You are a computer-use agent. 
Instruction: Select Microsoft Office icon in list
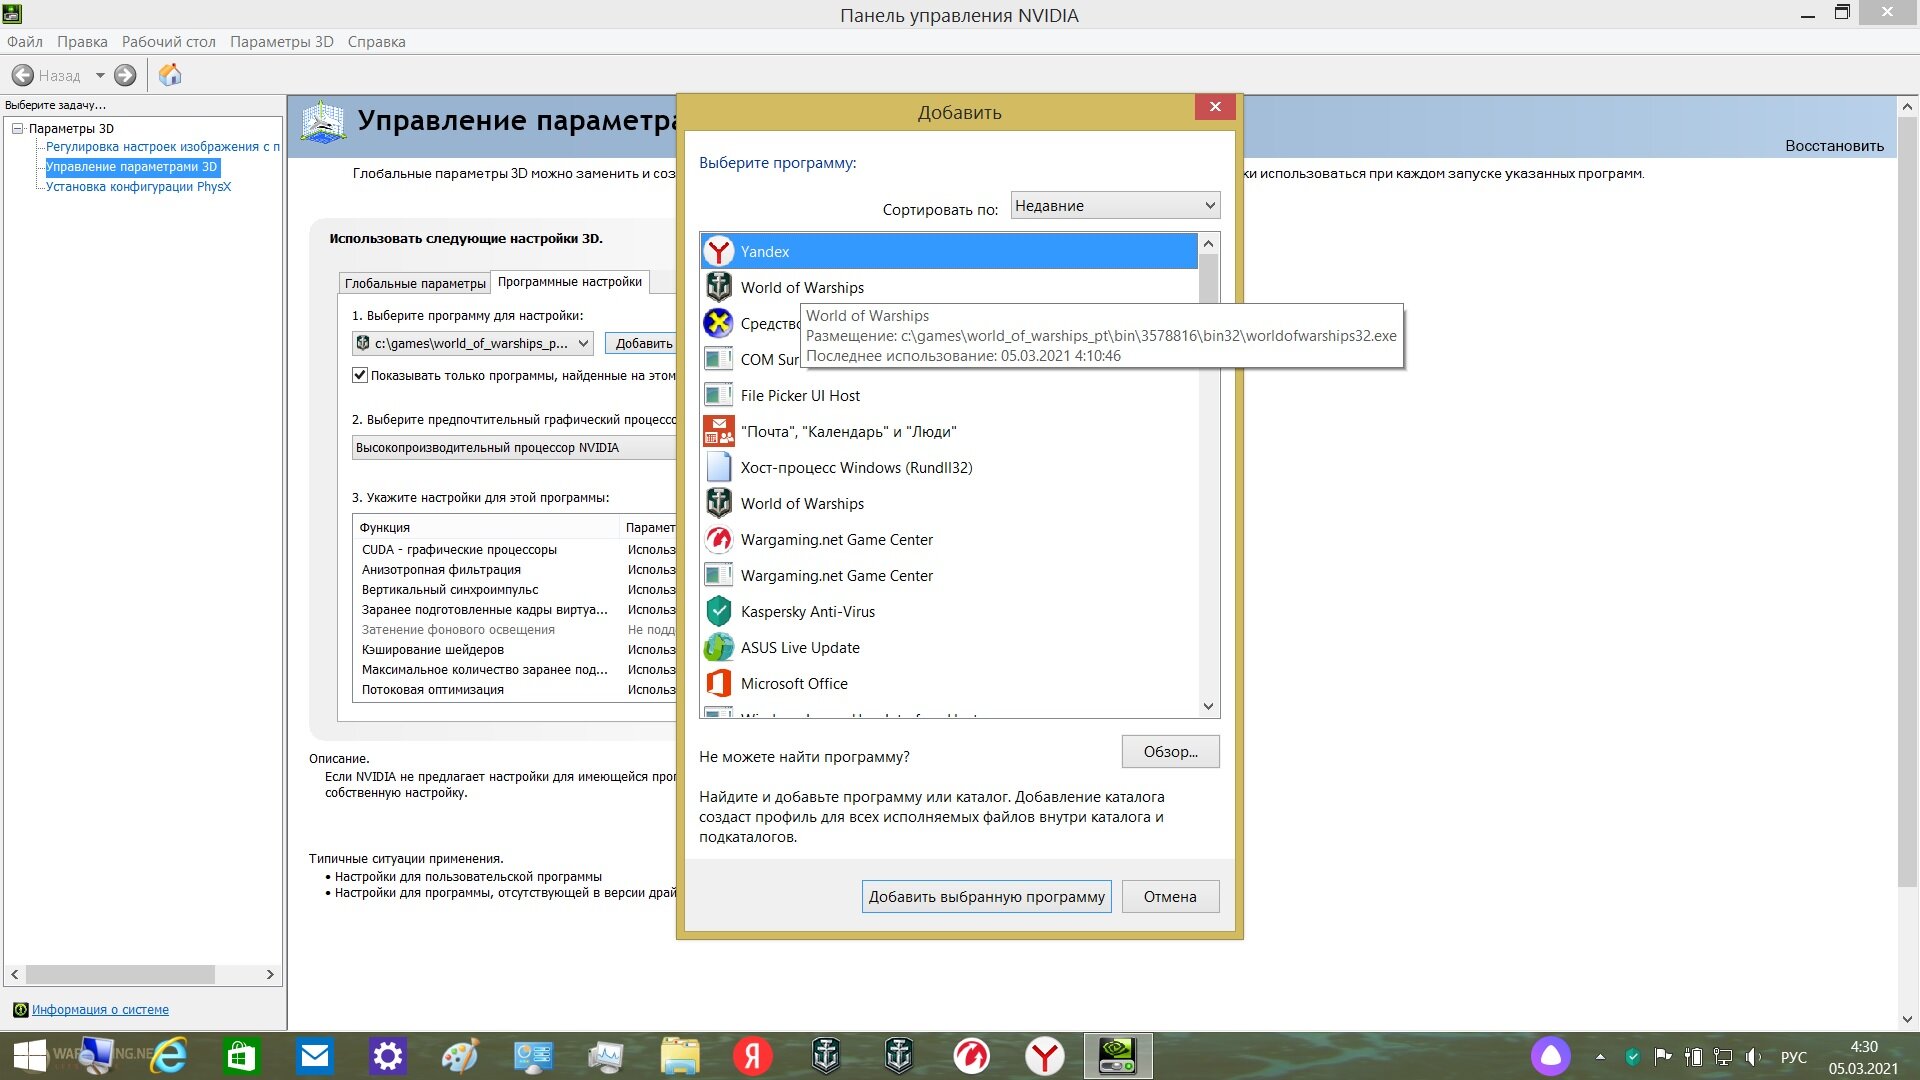tap(718, 683)
